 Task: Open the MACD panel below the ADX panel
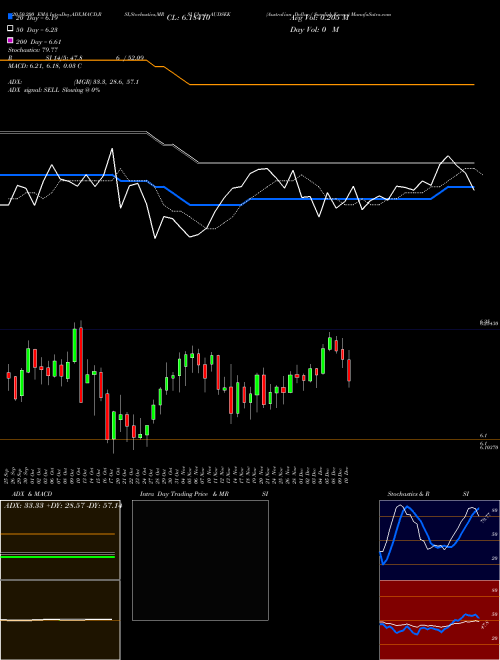pos(60,620)
